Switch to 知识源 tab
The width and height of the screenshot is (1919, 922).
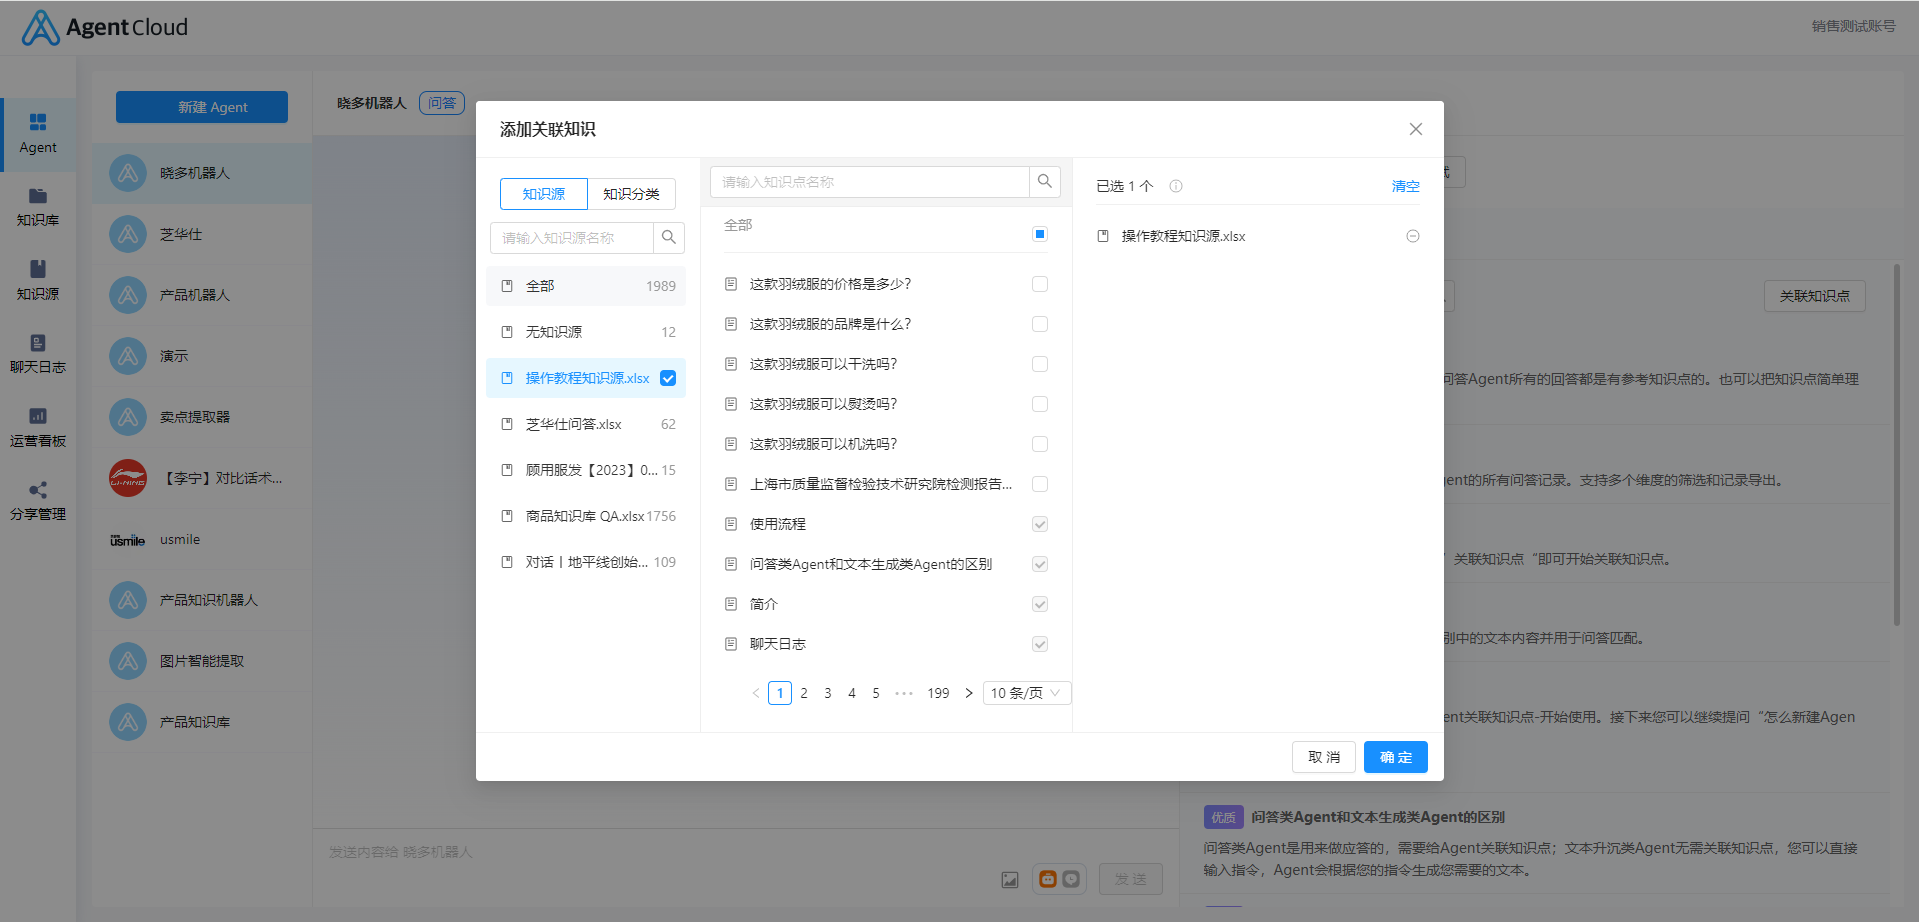[x=544, y=194]
